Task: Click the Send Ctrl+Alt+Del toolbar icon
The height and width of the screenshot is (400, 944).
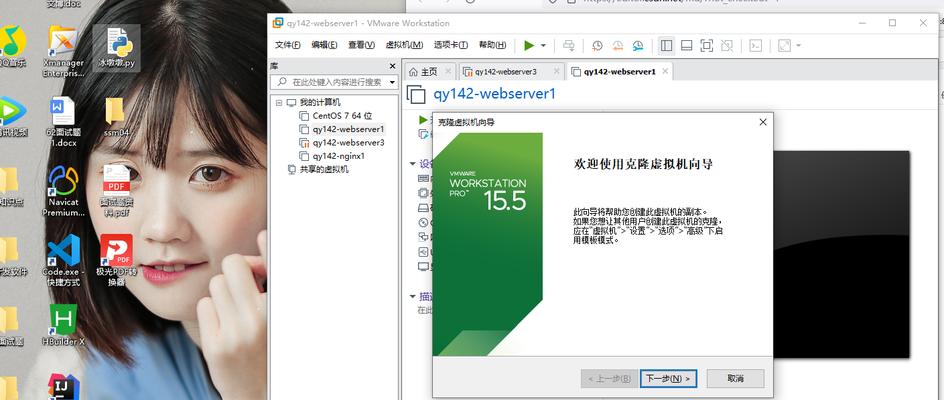Action: (568, 45)
